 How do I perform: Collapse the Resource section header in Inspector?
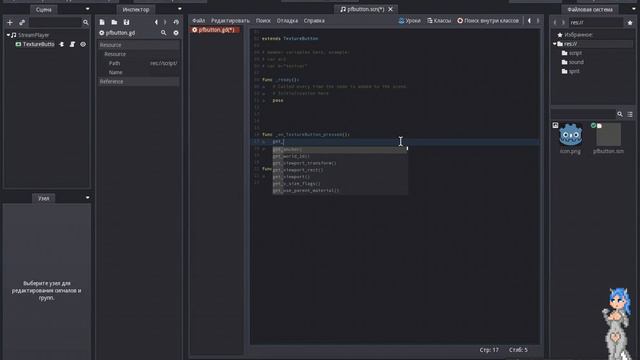(139, 45)
